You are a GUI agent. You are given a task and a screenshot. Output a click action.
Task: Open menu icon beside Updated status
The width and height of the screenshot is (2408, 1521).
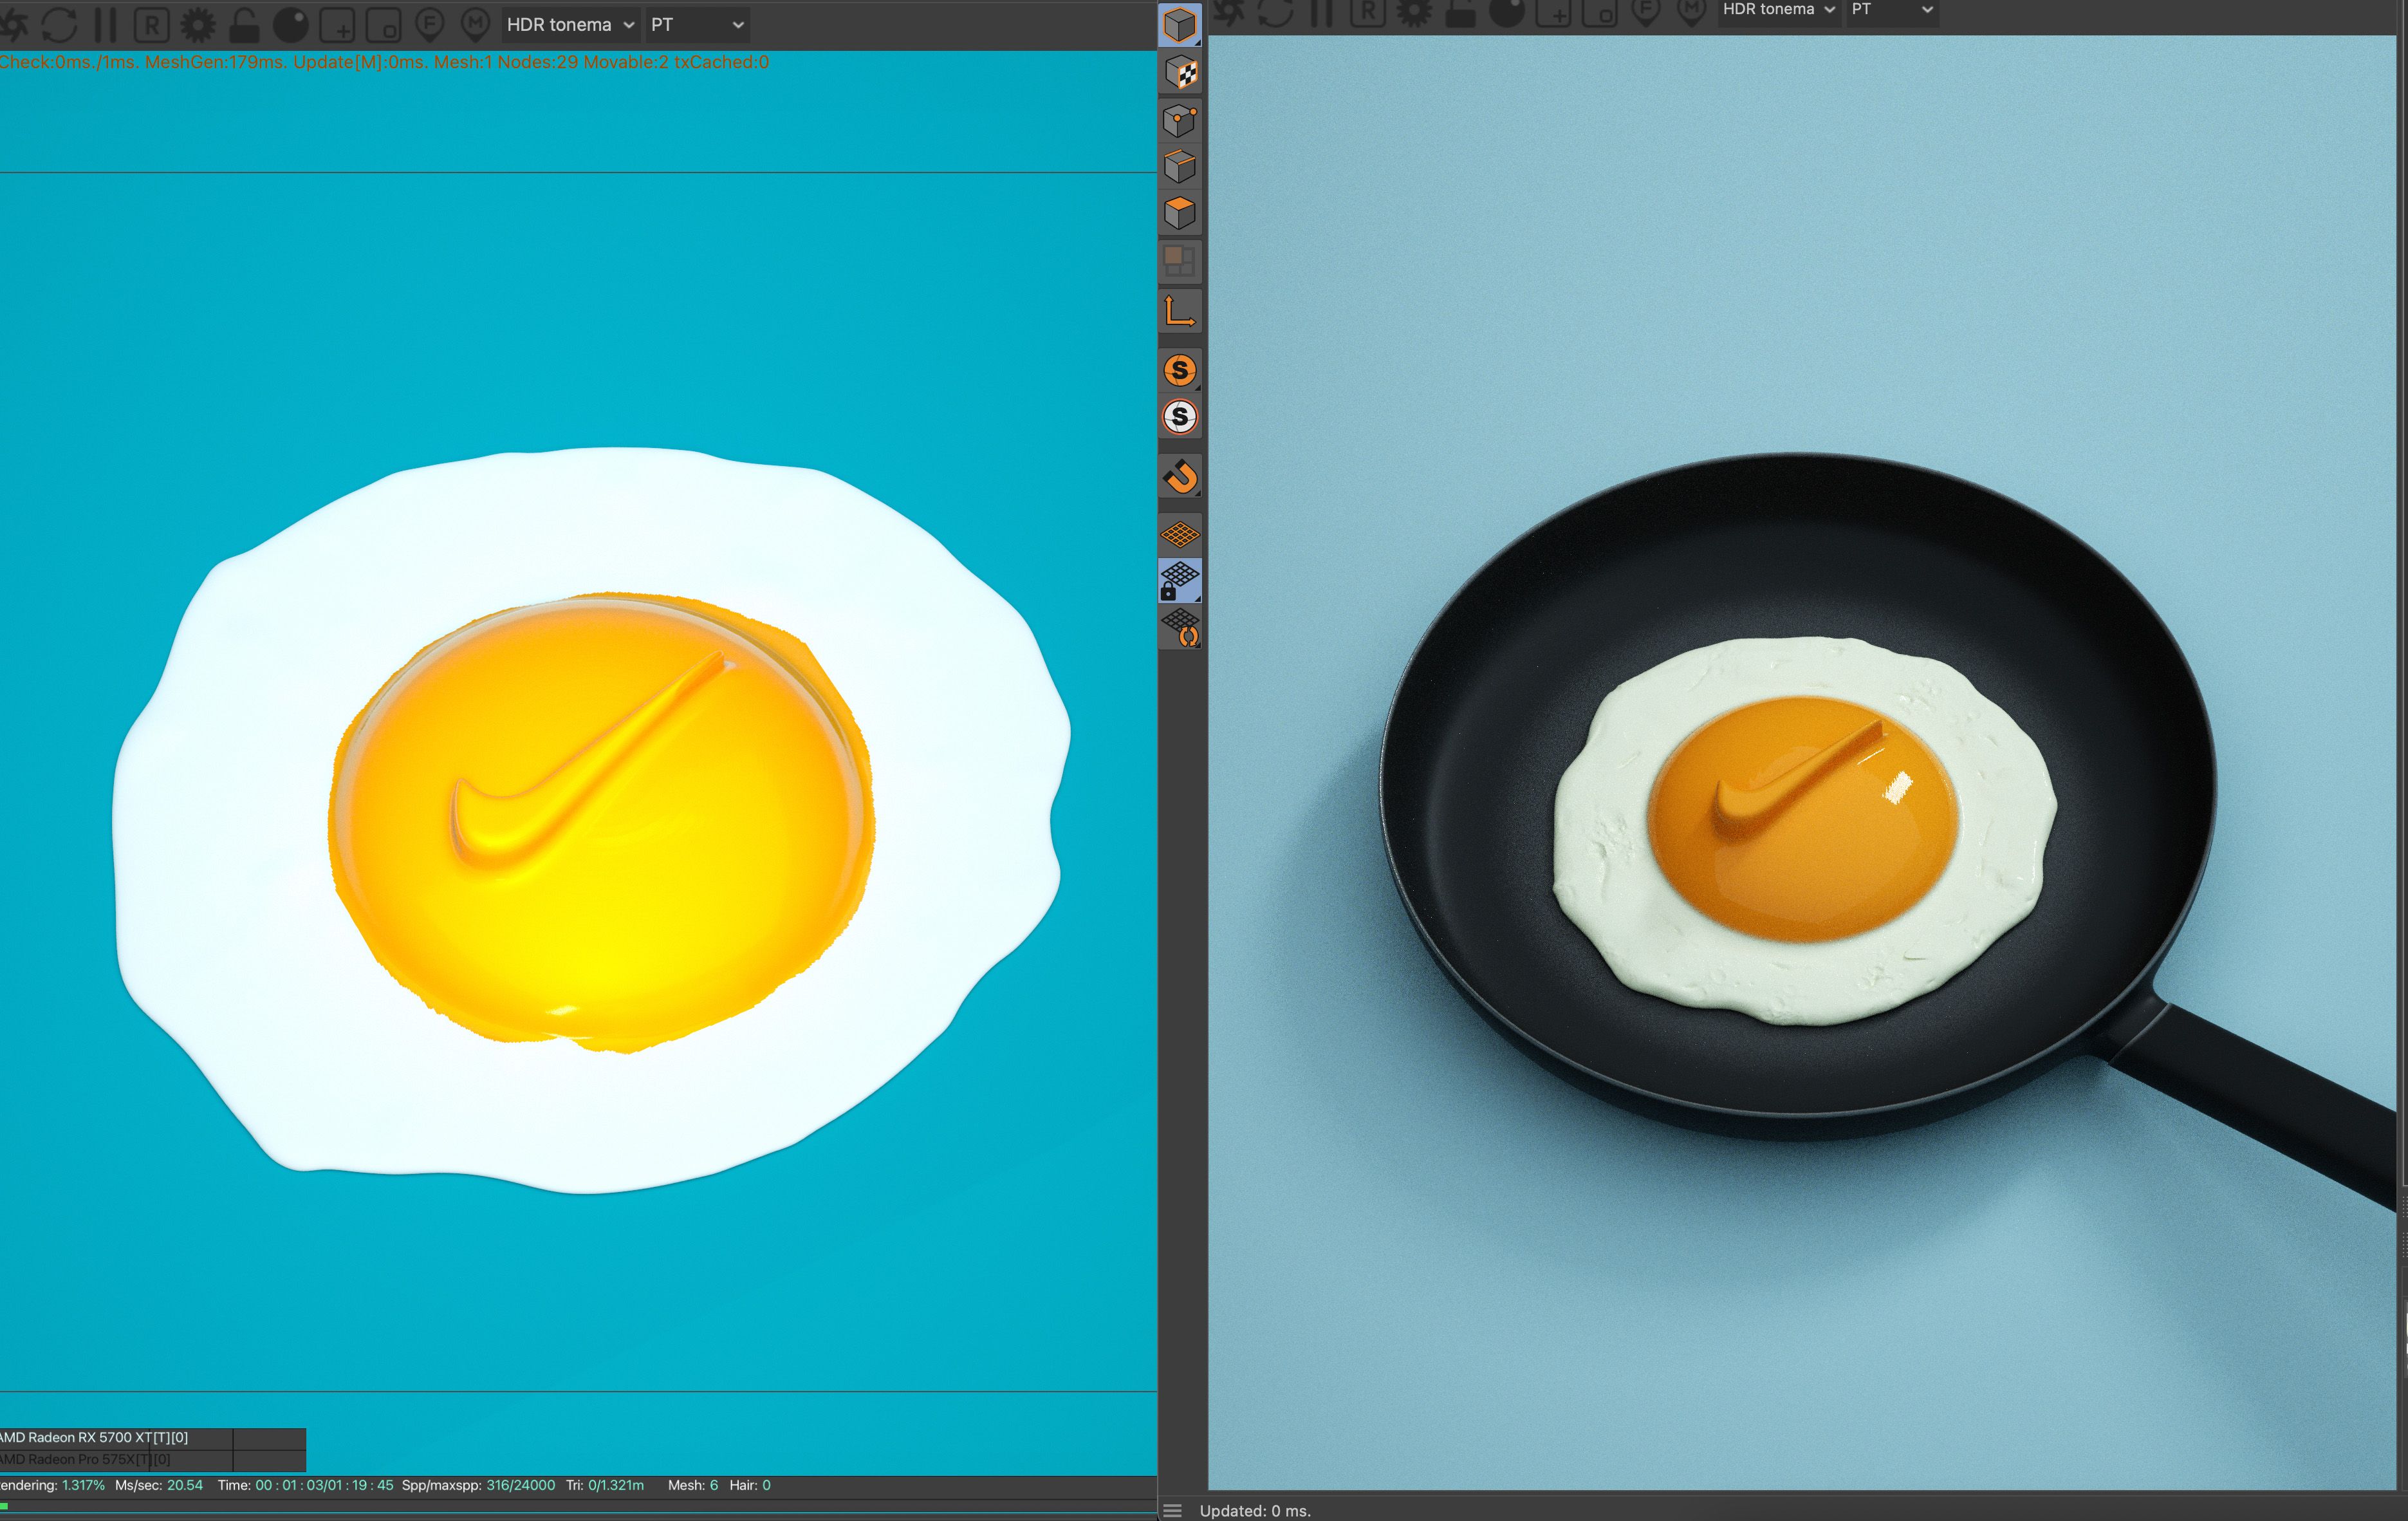click(x=1173, y=1510)
